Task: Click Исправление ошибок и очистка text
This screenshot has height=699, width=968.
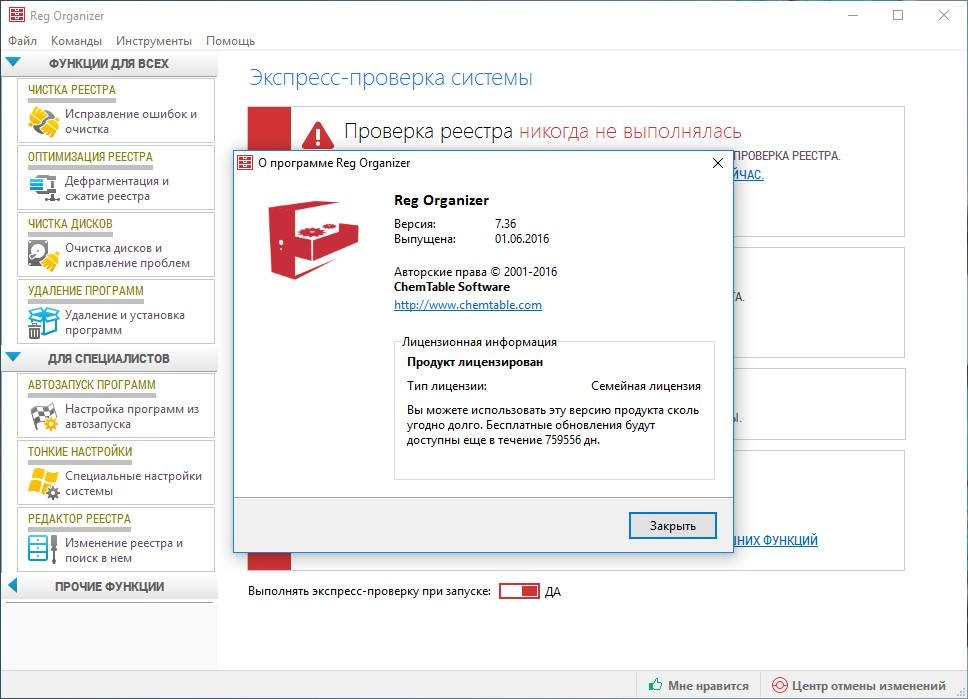Action: coord(131,122)
